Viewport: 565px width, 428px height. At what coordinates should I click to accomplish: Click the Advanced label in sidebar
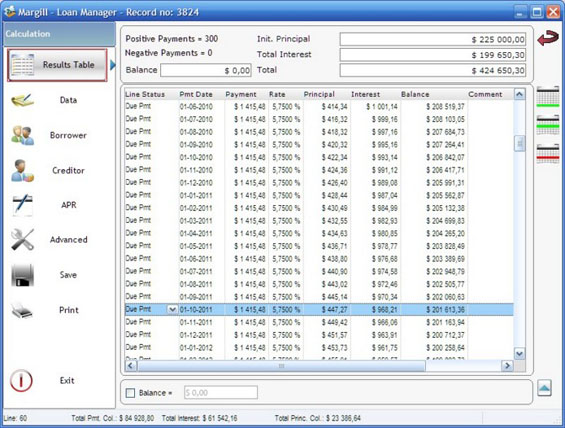coord(68,240)
